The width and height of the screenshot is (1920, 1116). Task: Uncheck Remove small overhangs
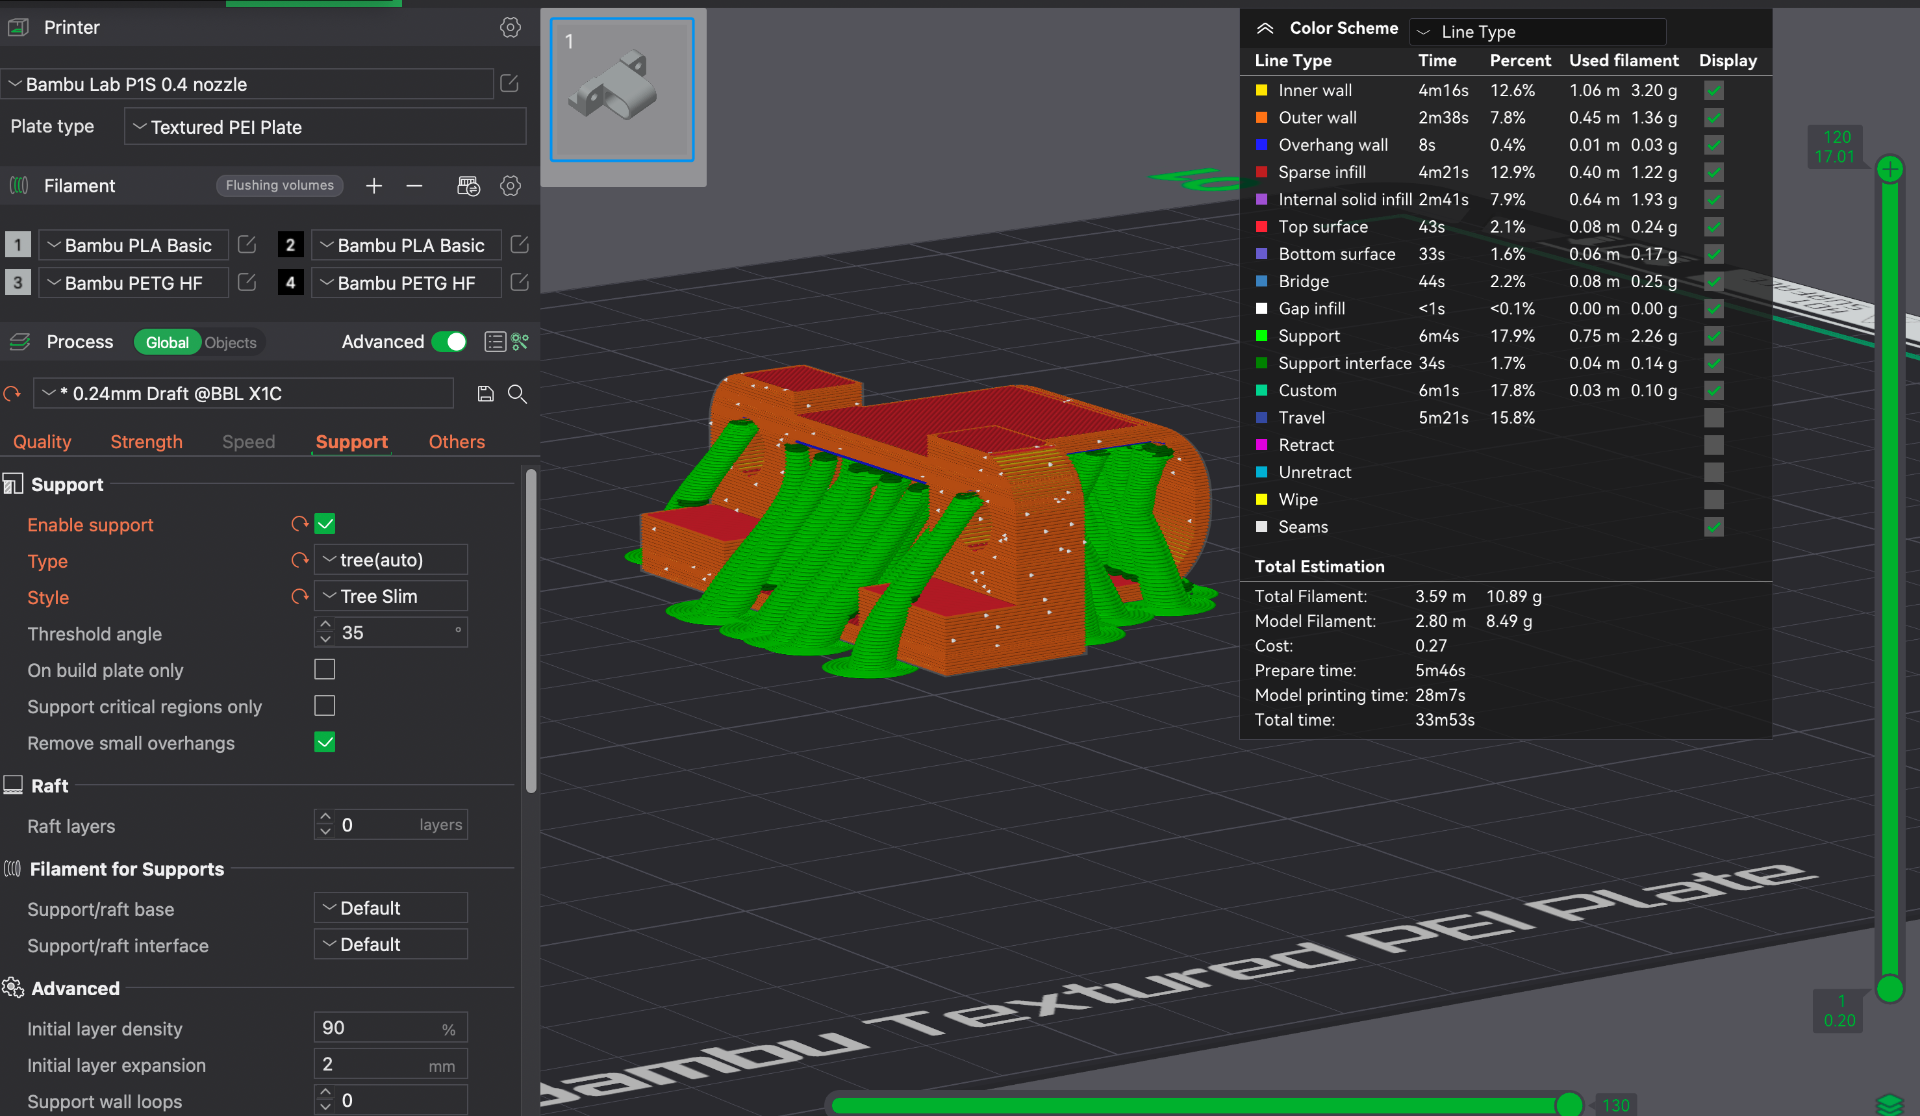324,742
